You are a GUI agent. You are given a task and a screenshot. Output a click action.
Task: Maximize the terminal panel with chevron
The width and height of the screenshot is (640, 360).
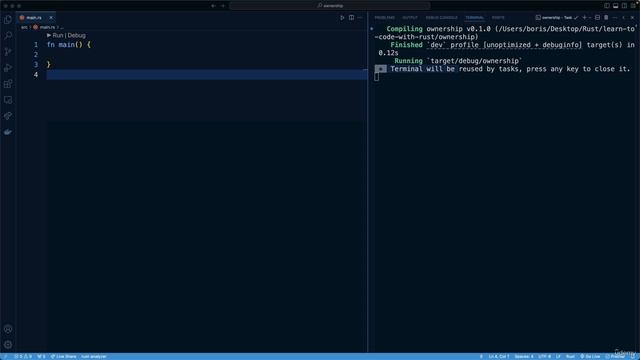coord(623,18)
